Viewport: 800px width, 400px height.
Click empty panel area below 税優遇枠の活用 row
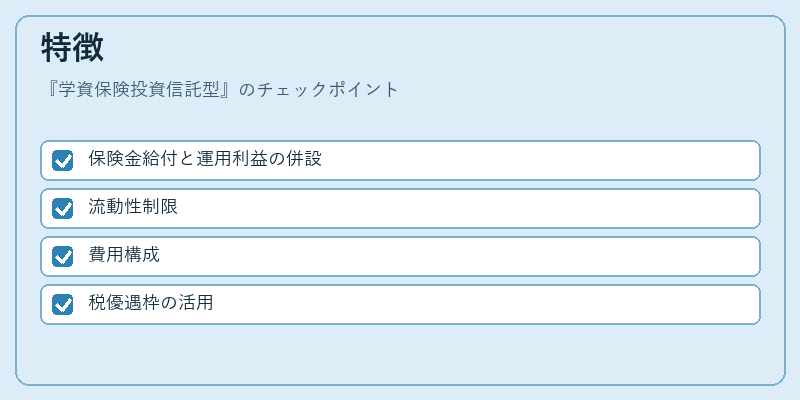click(400, 354)
